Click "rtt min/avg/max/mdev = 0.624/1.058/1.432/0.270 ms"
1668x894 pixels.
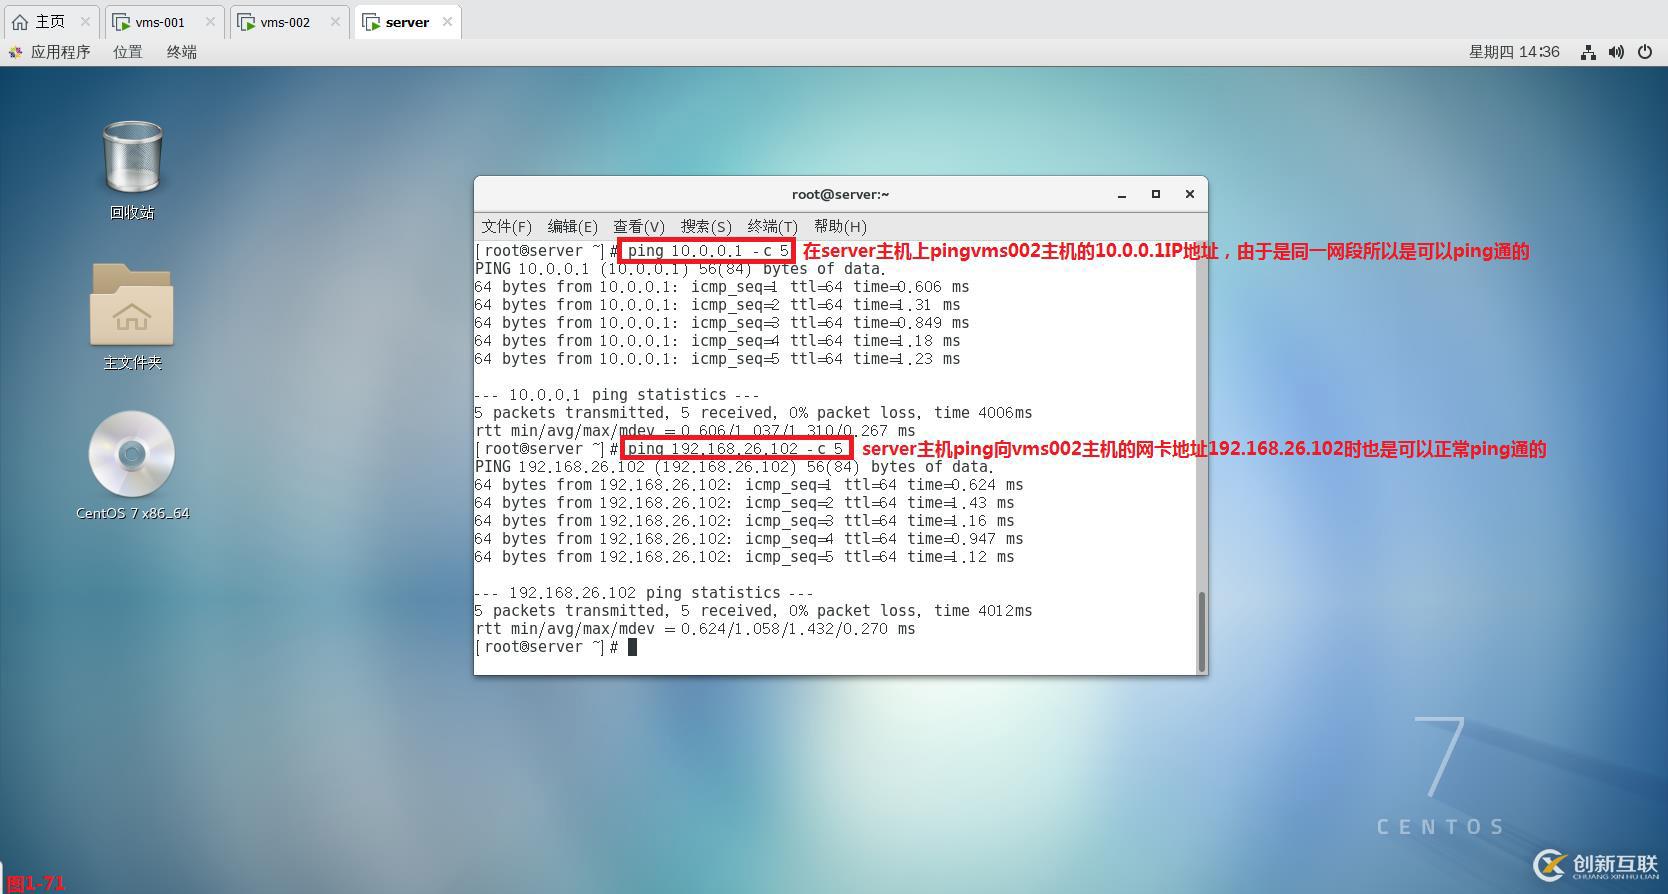695,629
